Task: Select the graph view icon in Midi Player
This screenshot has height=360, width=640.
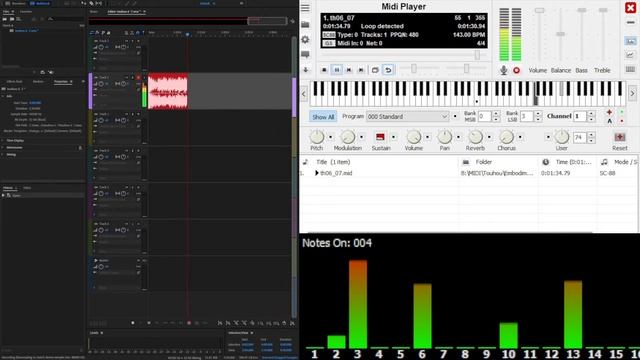Action: click(631, 55)
